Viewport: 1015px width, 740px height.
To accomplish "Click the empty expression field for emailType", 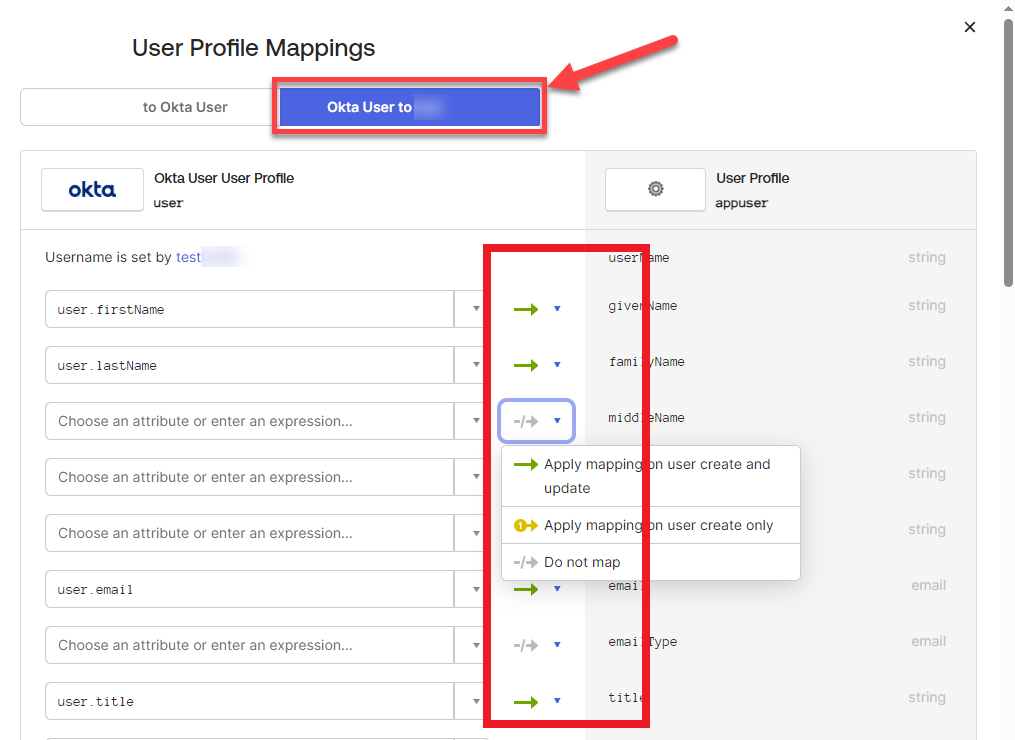I will click(249, 645).
